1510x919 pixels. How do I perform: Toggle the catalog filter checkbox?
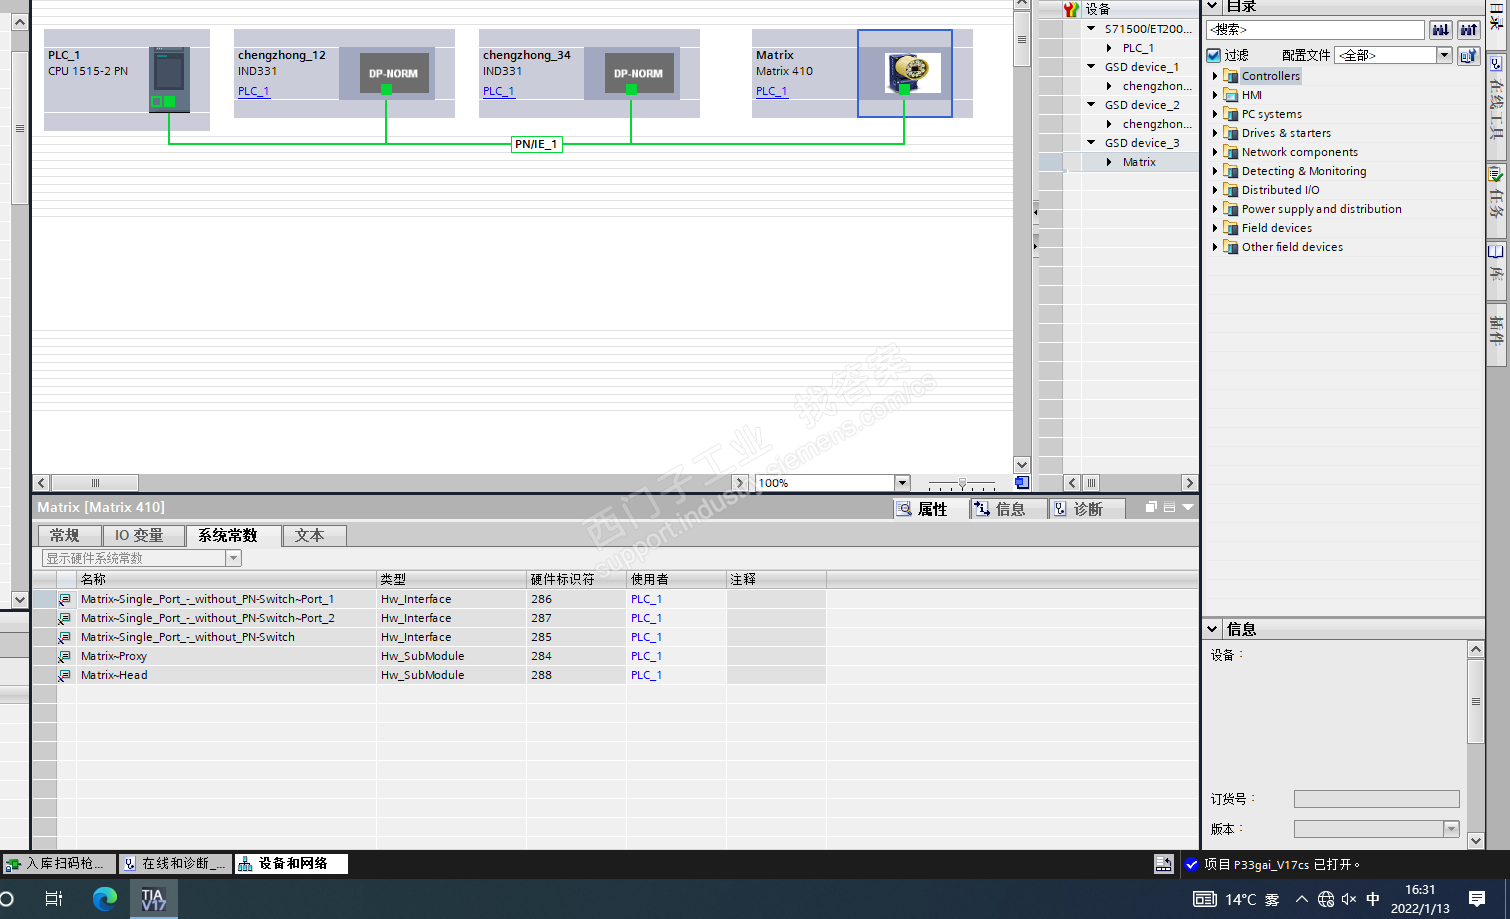(x=1214, y=56)
